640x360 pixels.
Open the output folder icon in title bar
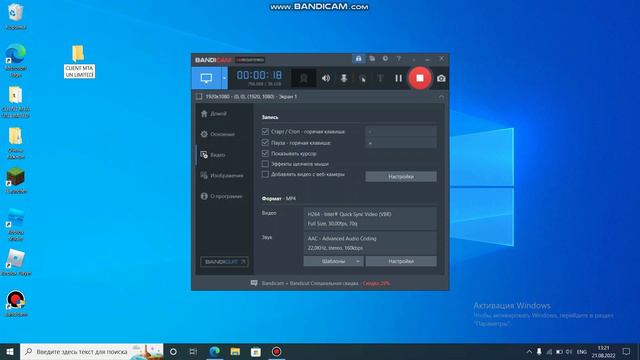click(x=372, y=59)
